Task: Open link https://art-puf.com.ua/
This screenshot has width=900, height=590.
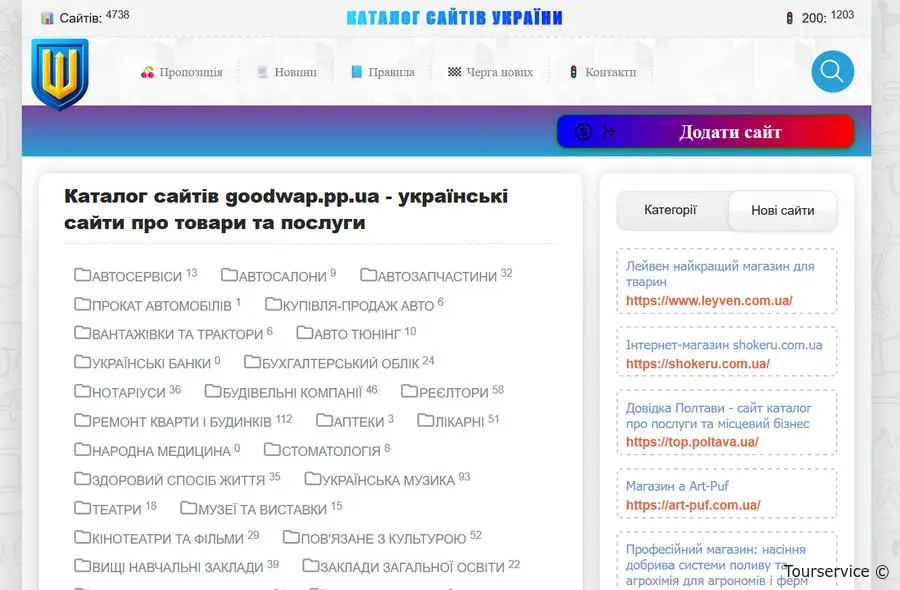Action: coord(693,505)
